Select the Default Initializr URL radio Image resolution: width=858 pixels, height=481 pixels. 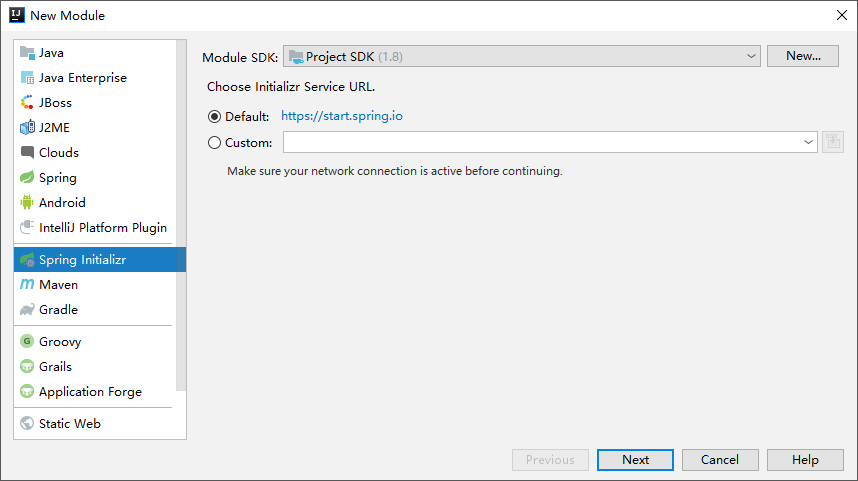tap(214, 117)
